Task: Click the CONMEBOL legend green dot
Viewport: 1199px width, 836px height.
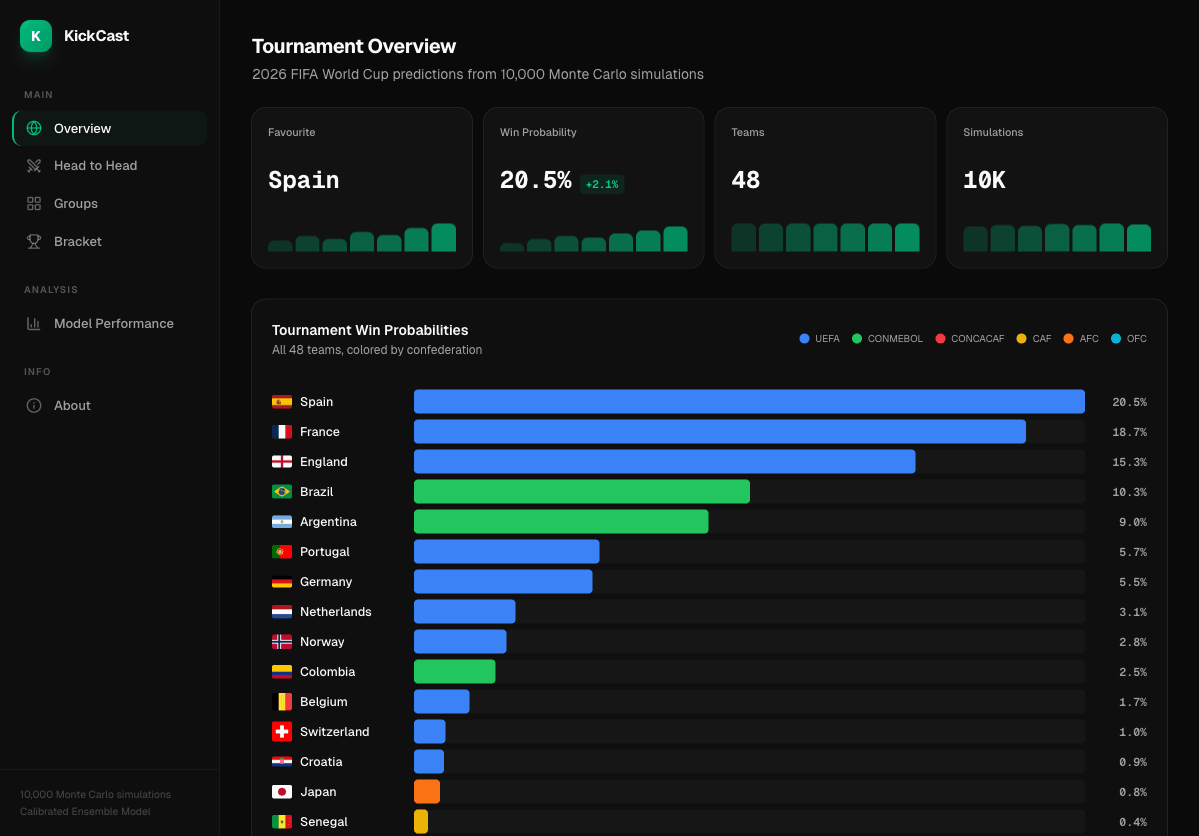Action: tap(857, 339)
